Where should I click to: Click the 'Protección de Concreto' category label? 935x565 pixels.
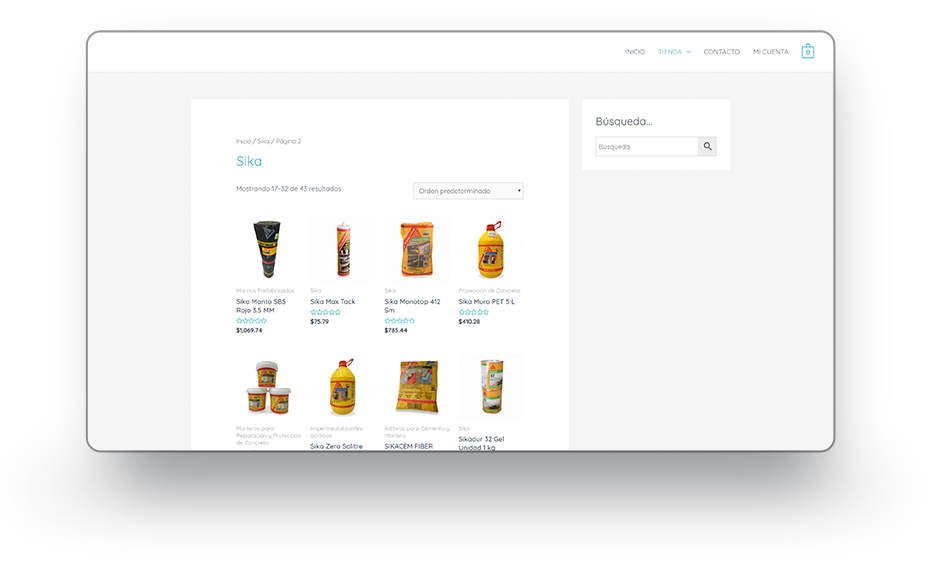click(x=490, y=291)
